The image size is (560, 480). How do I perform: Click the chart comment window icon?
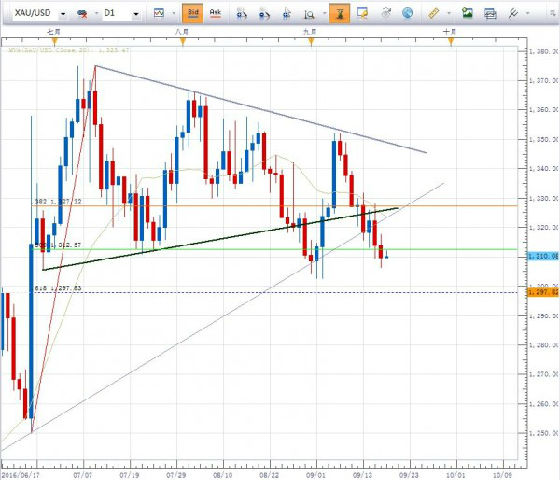tap(362, 14)
